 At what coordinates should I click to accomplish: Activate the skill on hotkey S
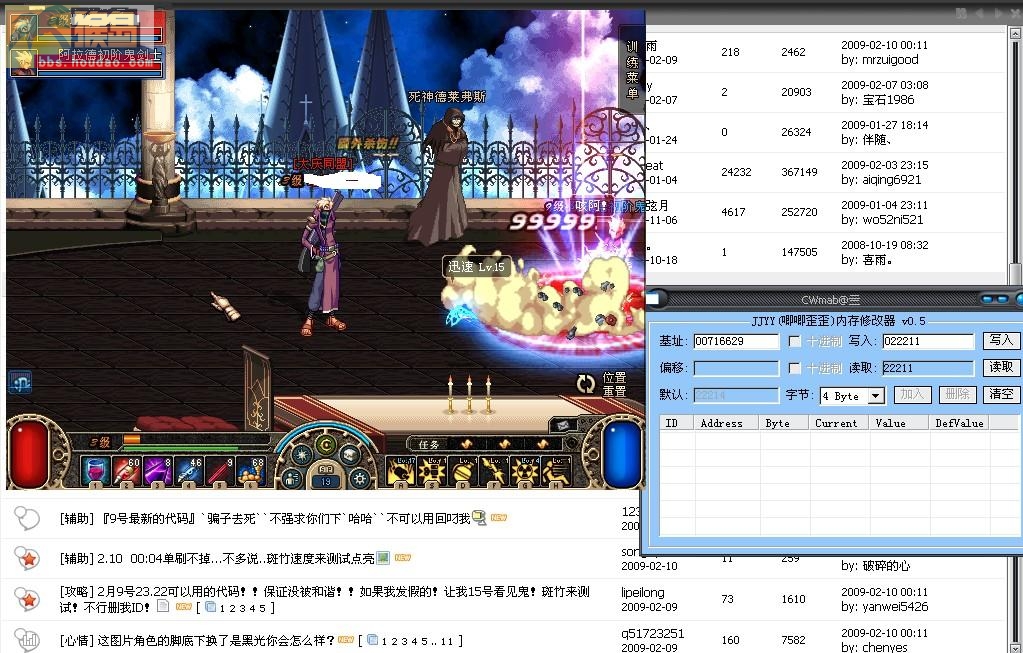click(433, 471)
